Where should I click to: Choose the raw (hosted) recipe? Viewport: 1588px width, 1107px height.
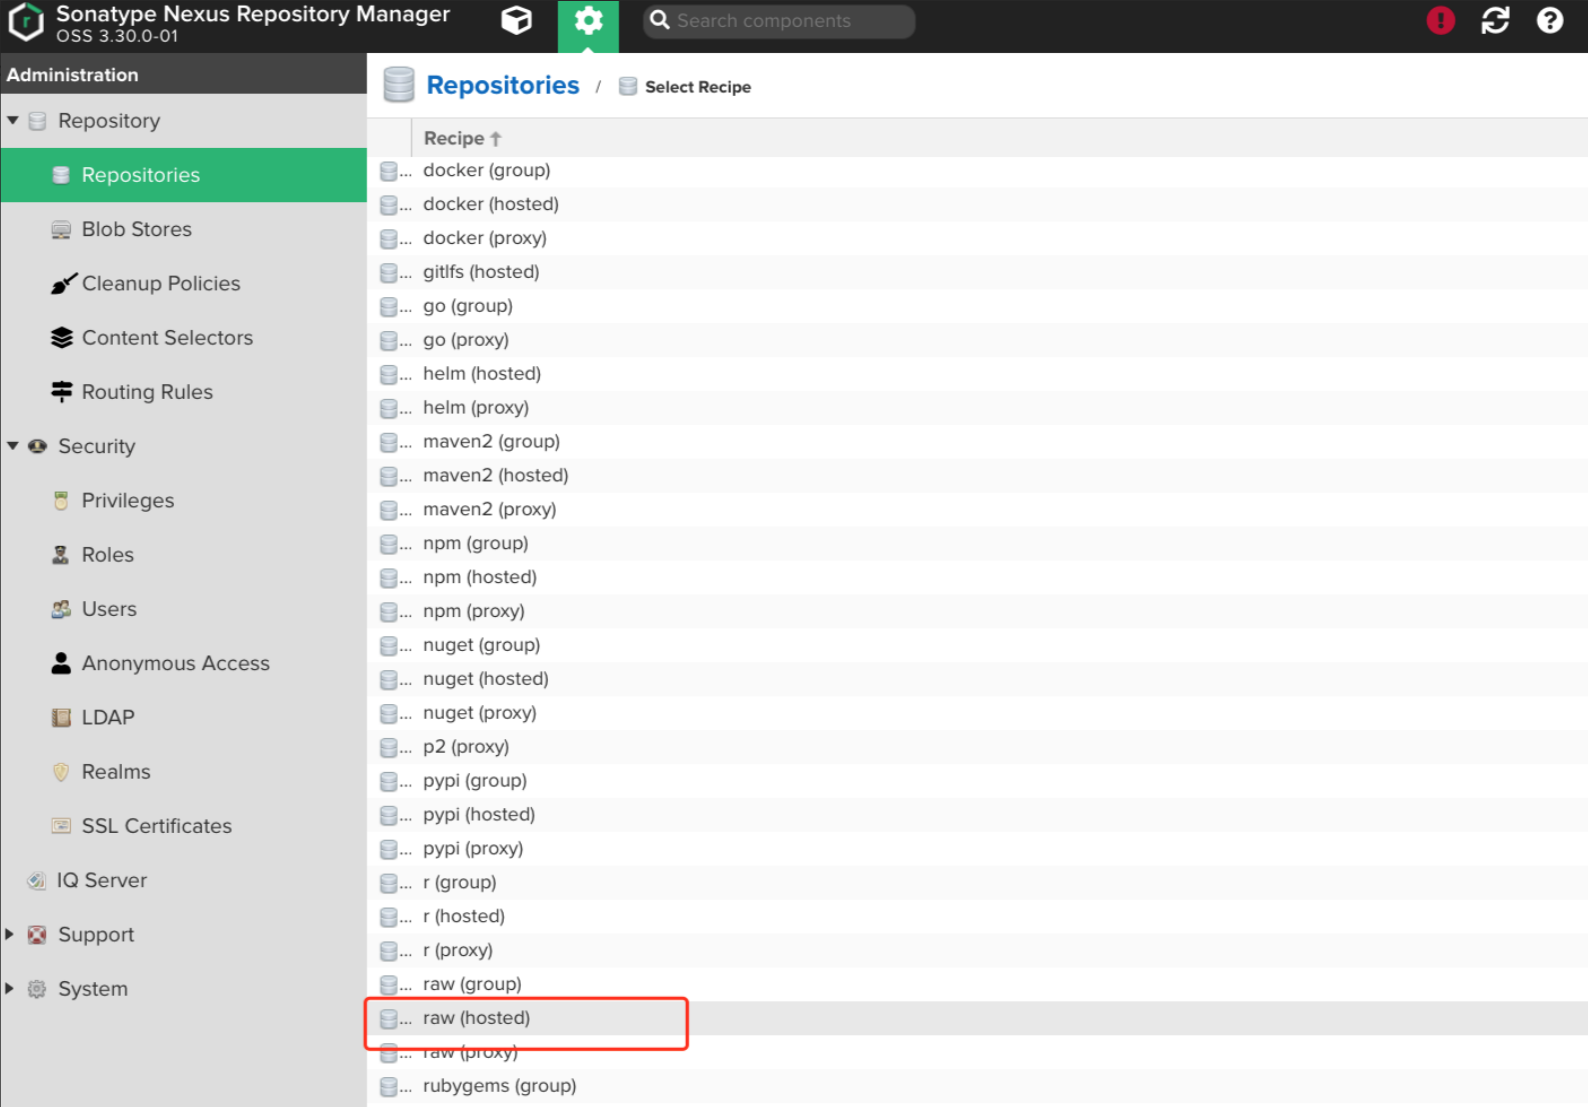point(977,1018)
